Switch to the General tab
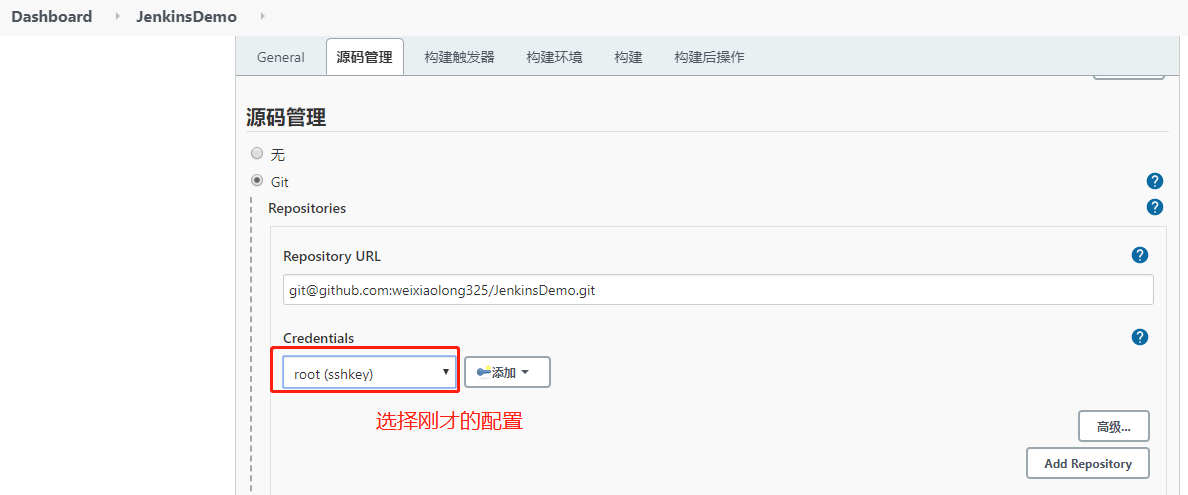Screen dimensions: 1188x495 coord(280,58)
